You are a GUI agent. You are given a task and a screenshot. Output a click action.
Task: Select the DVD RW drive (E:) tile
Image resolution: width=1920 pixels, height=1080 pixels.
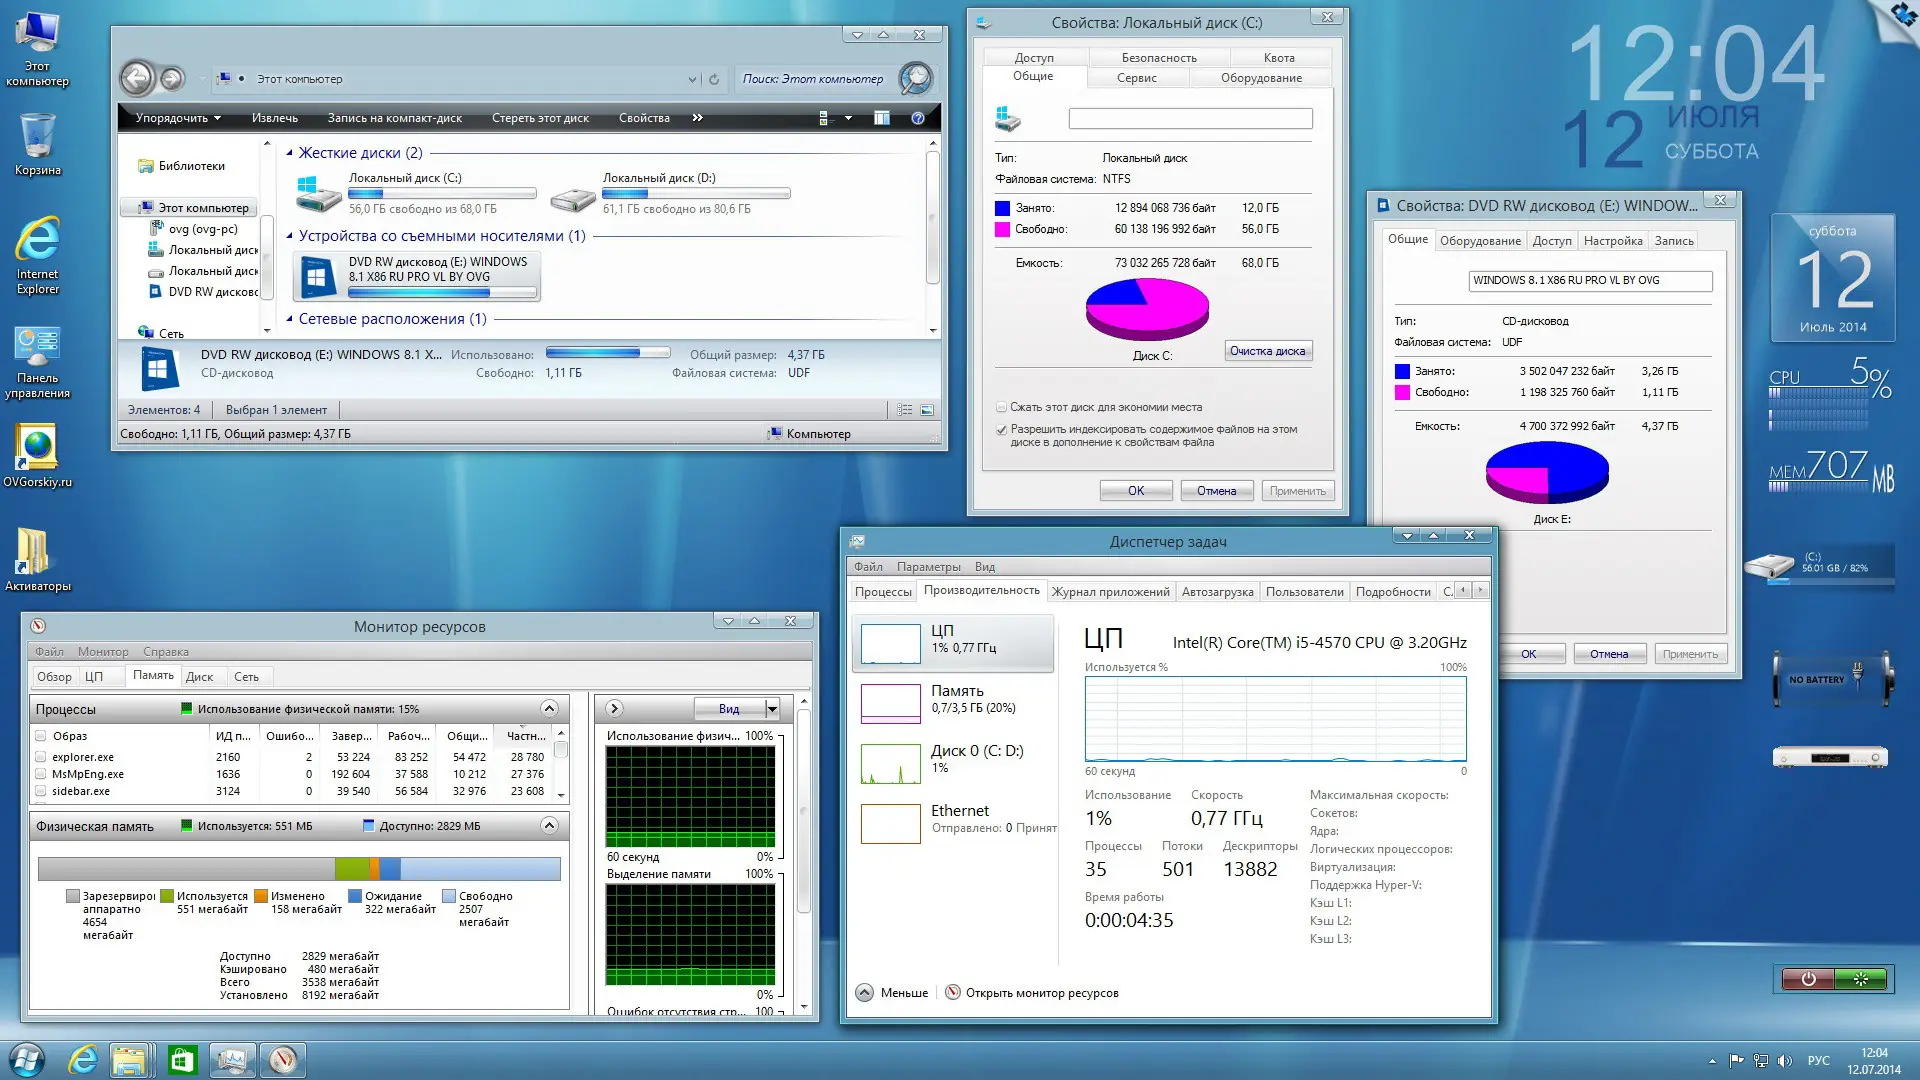(x=417, y=276)
